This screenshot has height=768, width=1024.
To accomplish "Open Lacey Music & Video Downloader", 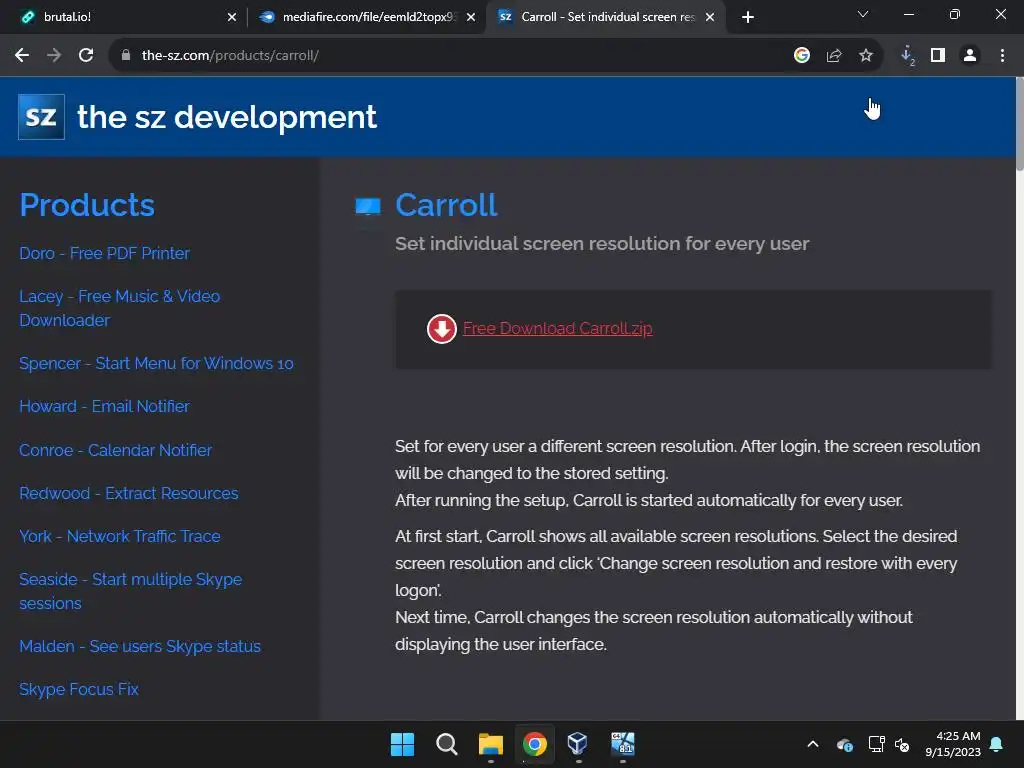I will pyautogui.click(x=120, y=308).
